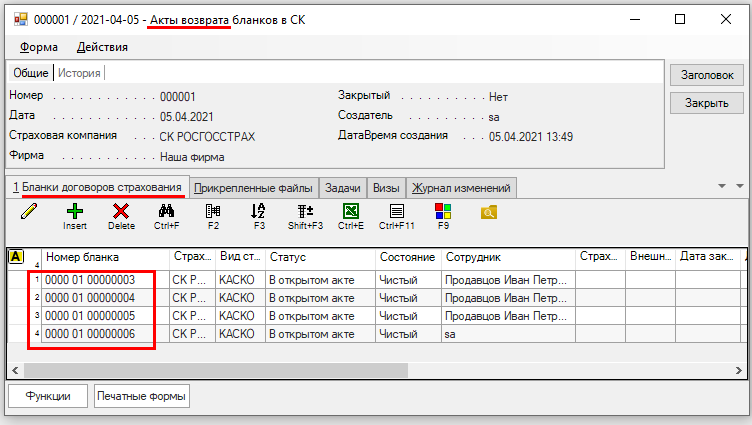Switch to the История tab
Viewport: 752px width, 425px height.
pyautogui.click(x=79, y=73)
